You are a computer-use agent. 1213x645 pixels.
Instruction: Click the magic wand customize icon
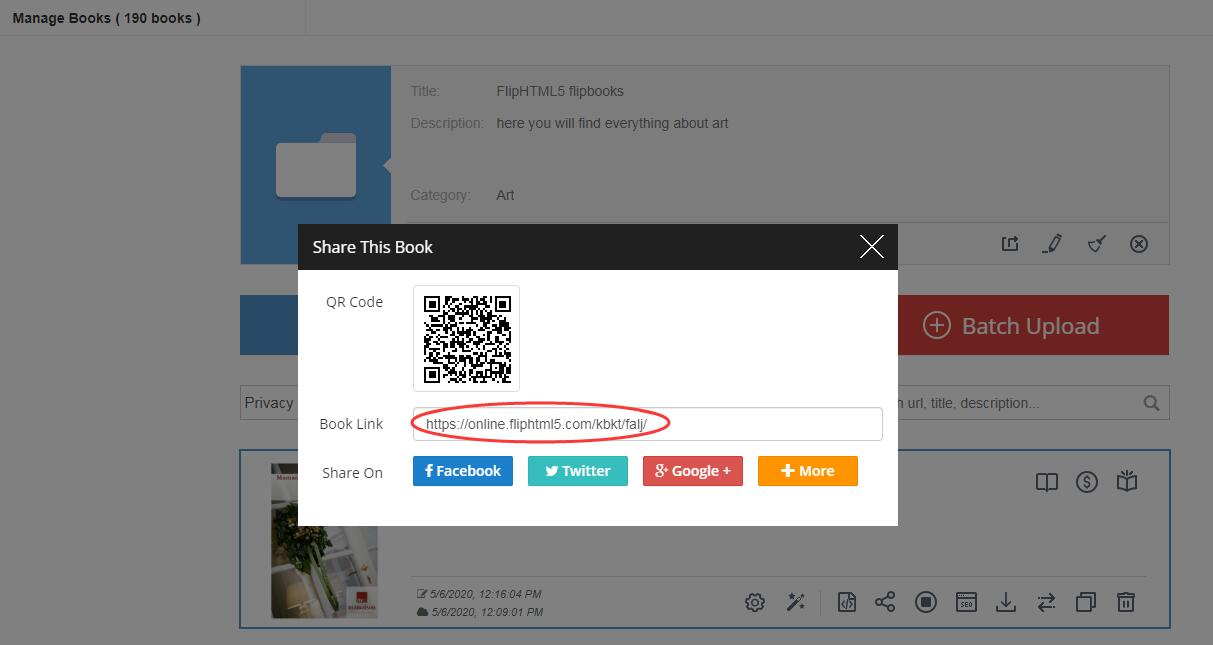point(796,601)
